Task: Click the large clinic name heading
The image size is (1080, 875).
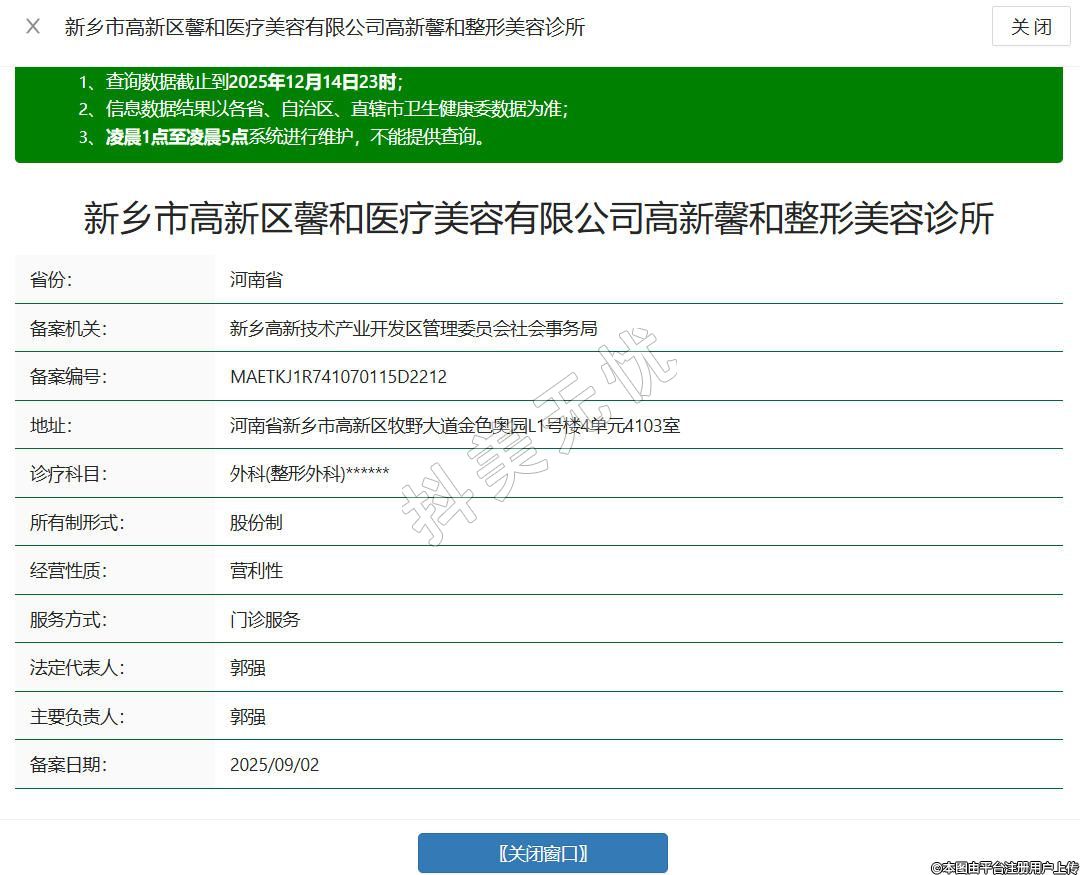Action: tap(538, 218)
